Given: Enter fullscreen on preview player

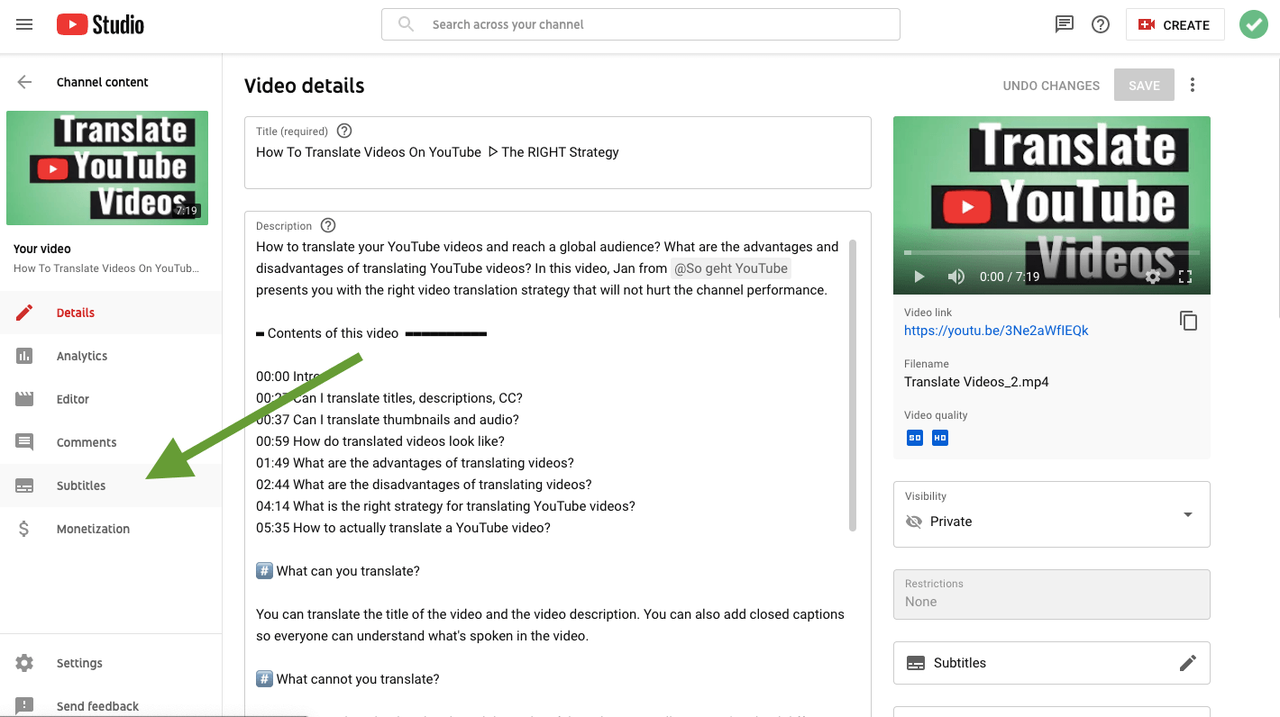Looking at the screenshot, I should [x=1186, y=277].
